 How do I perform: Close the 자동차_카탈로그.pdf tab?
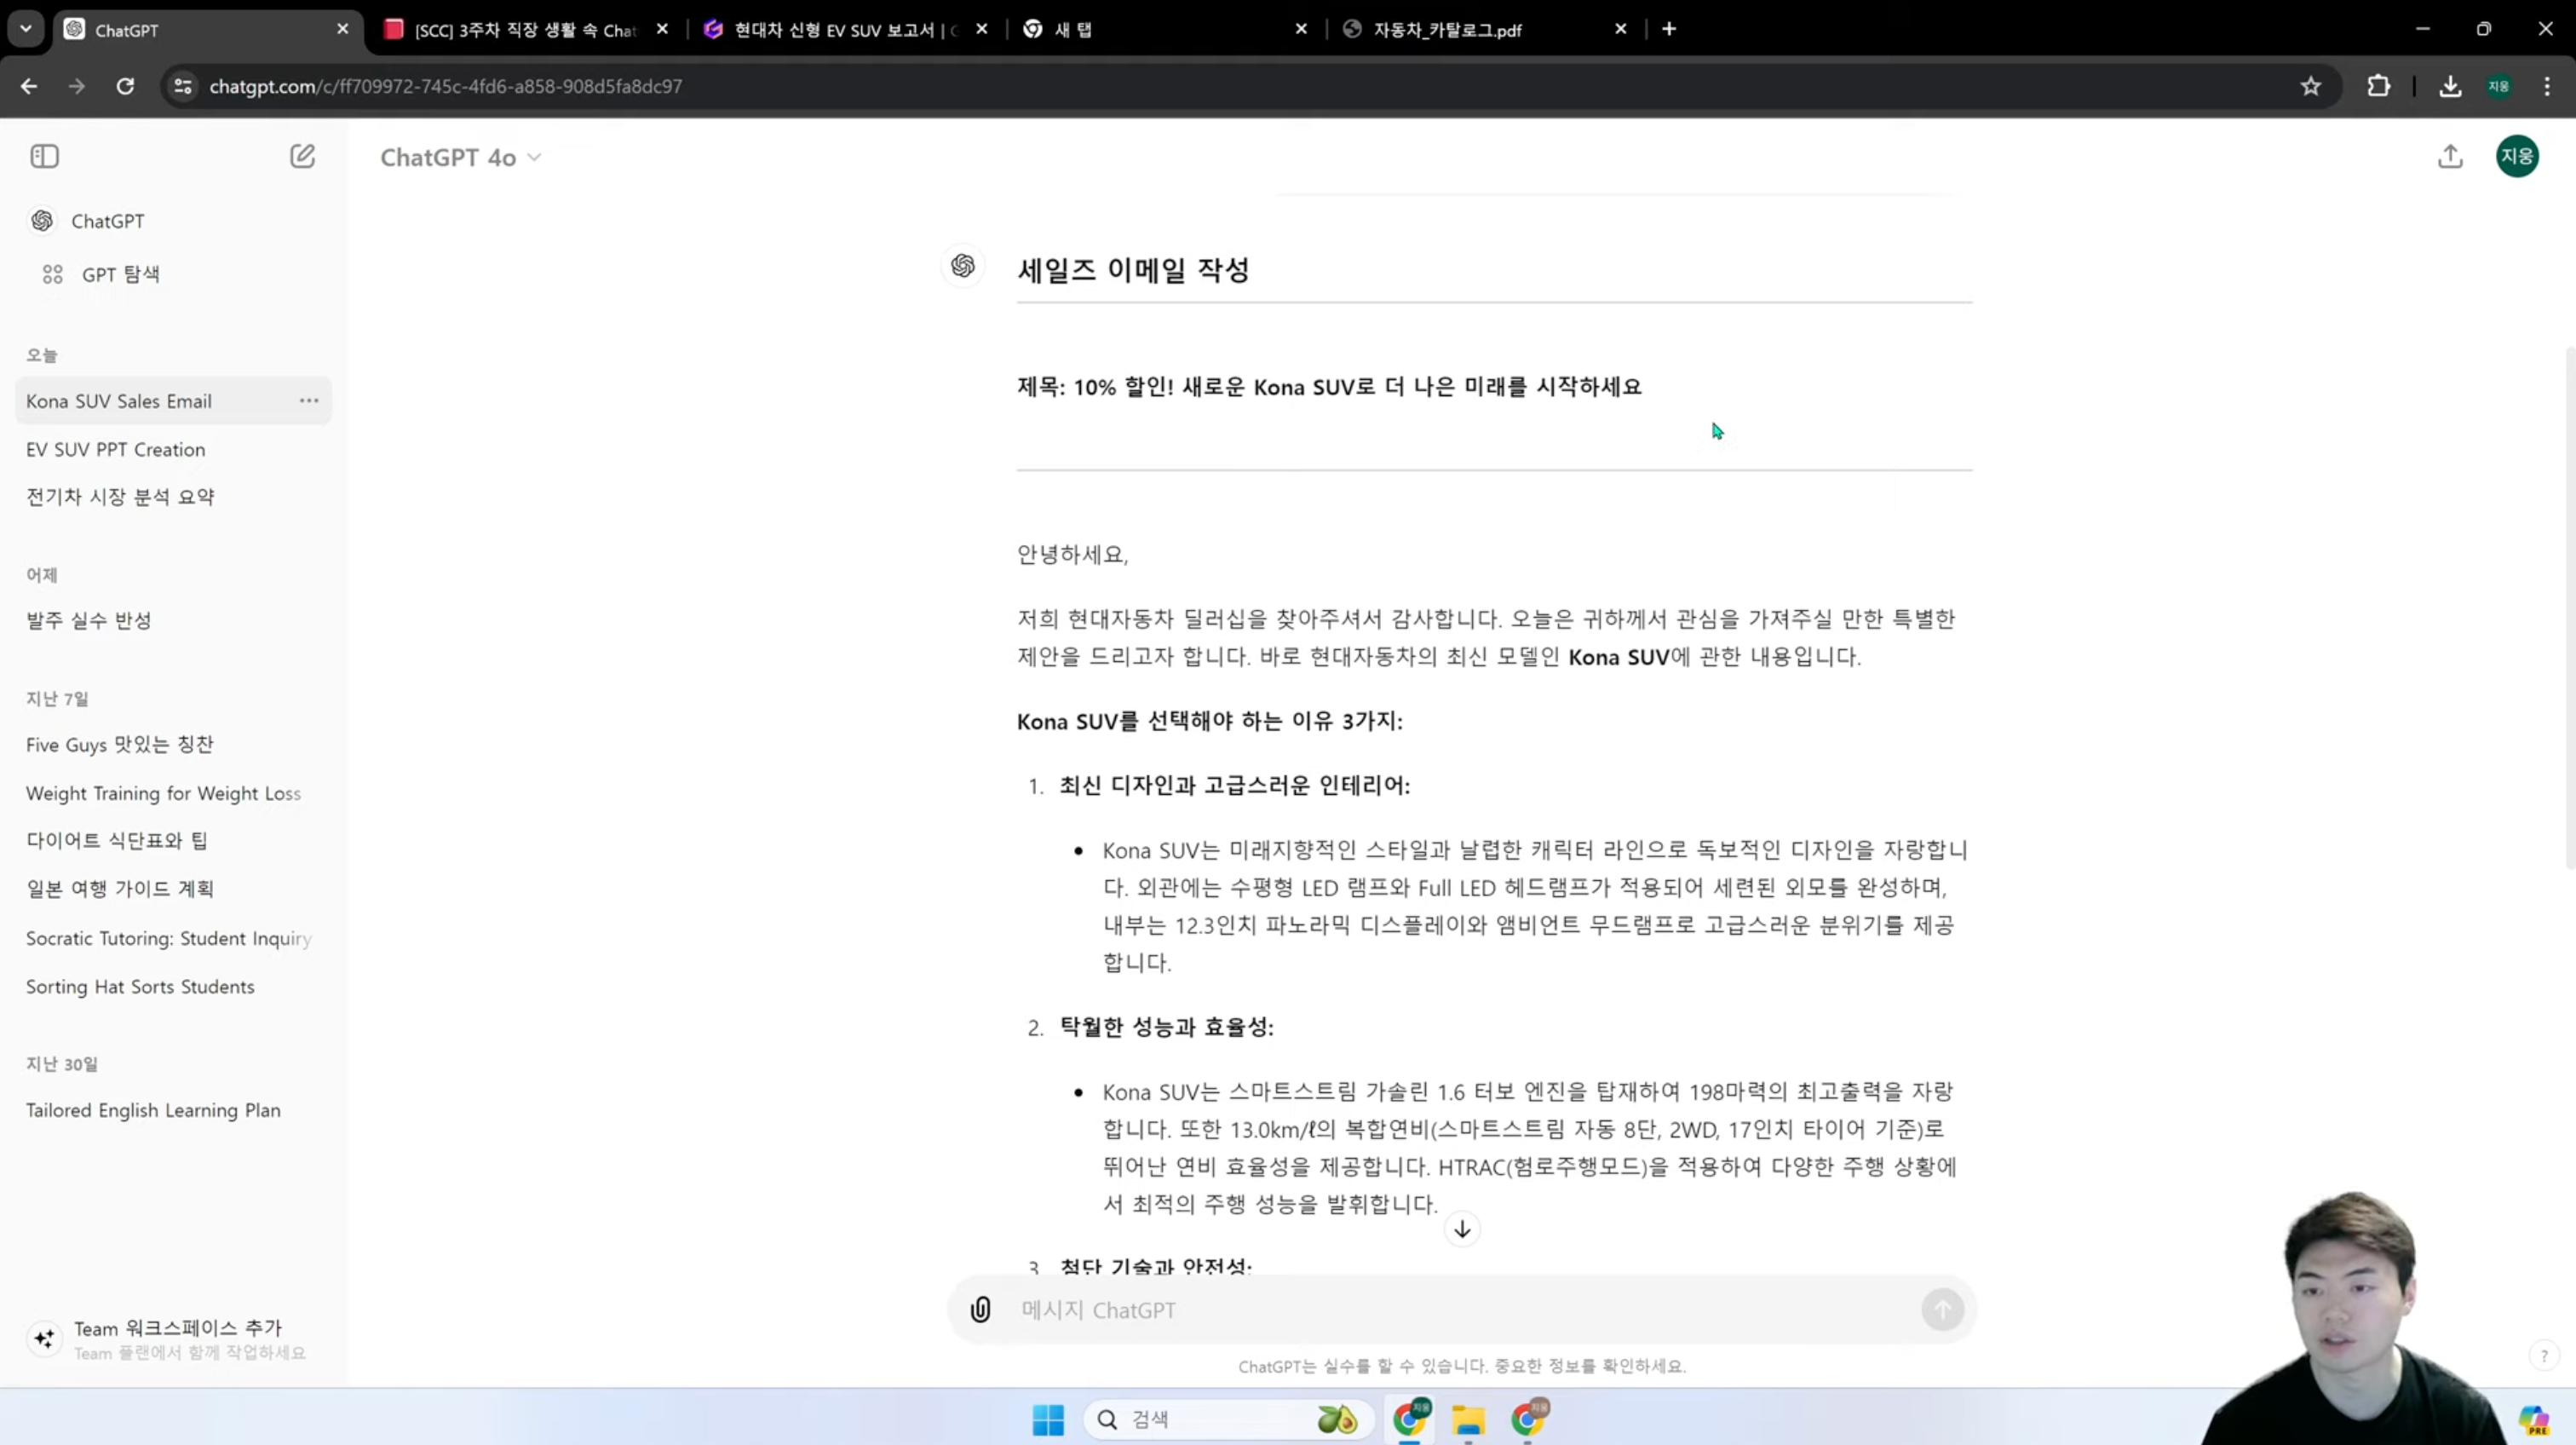pos(1621,29)
